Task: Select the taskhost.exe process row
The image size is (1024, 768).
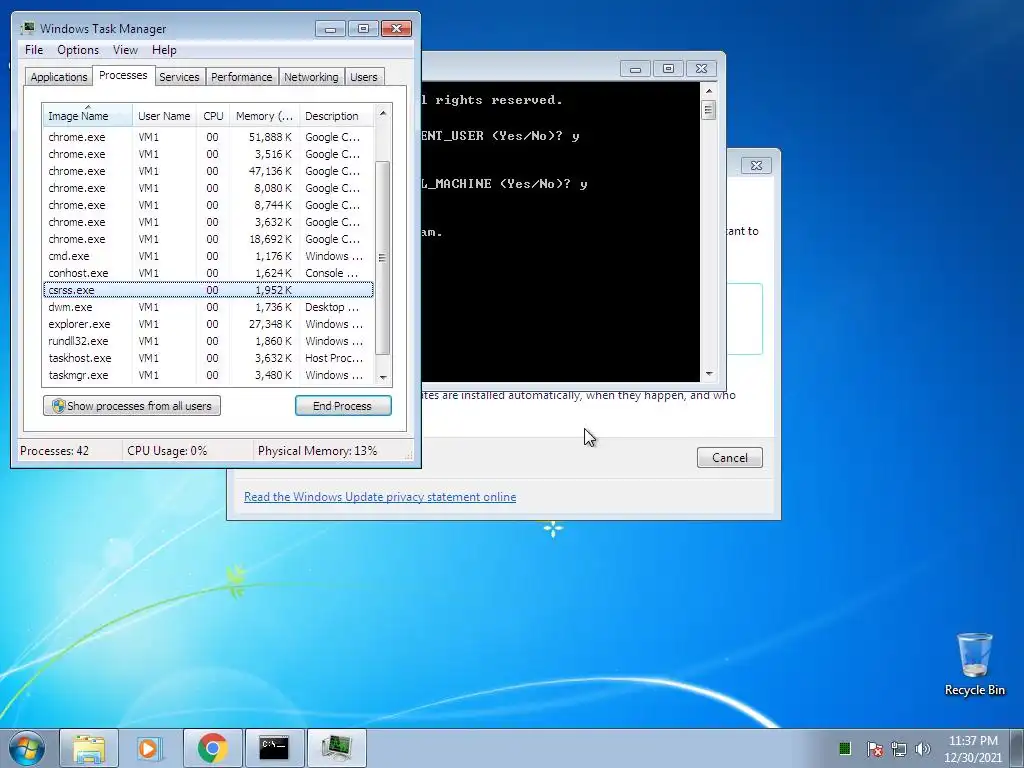Action: click(208, 358)
